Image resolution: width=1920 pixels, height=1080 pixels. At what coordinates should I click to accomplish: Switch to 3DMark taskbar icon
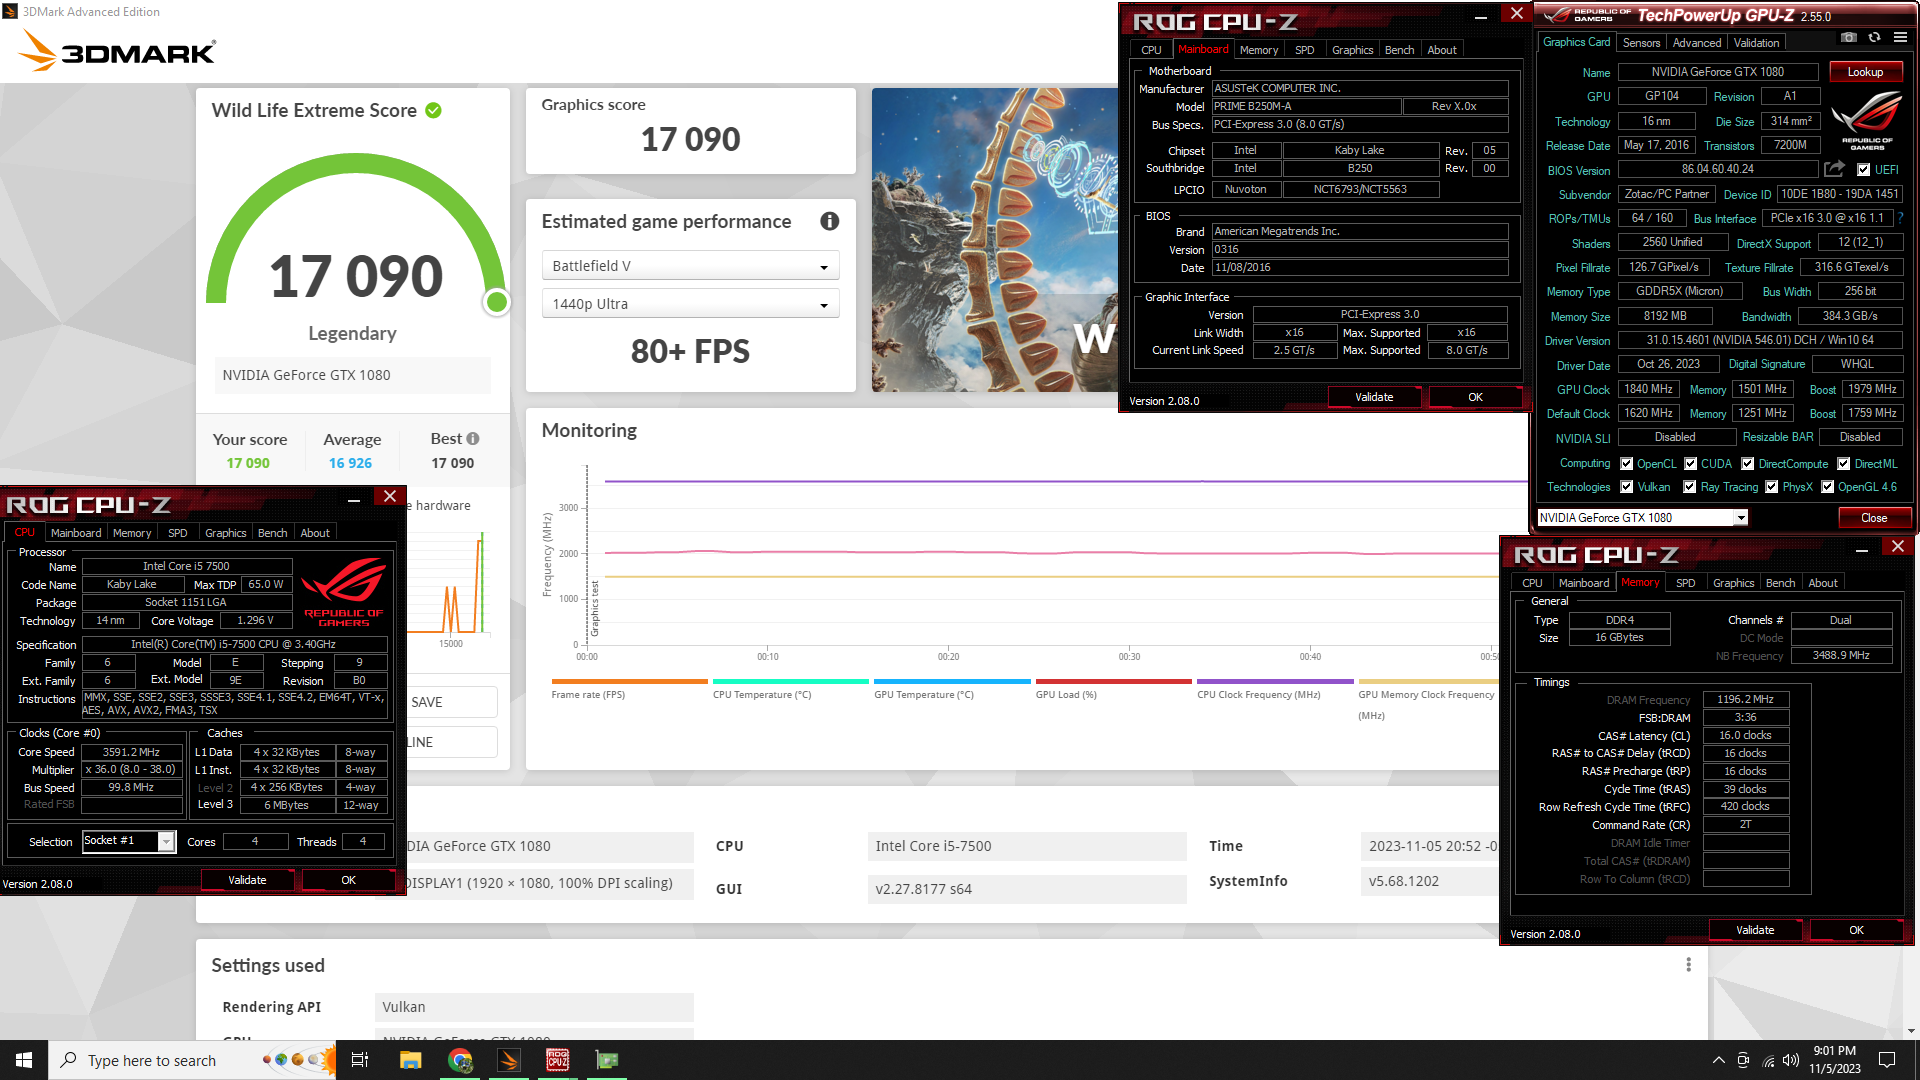[x=509, y=1060]
